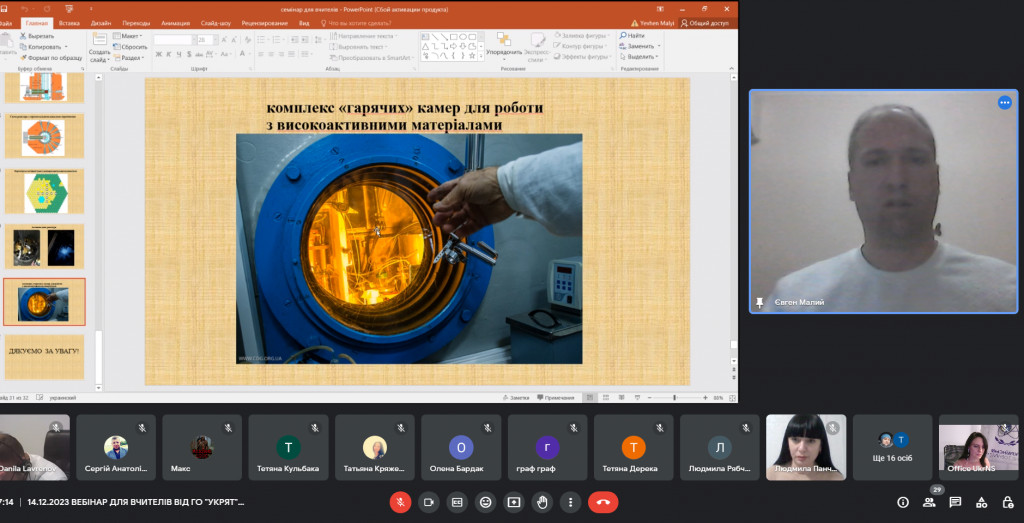The image size is (1024, 523).
Task: Show the participants list of 29 people
Action: [x=929, y=502]
